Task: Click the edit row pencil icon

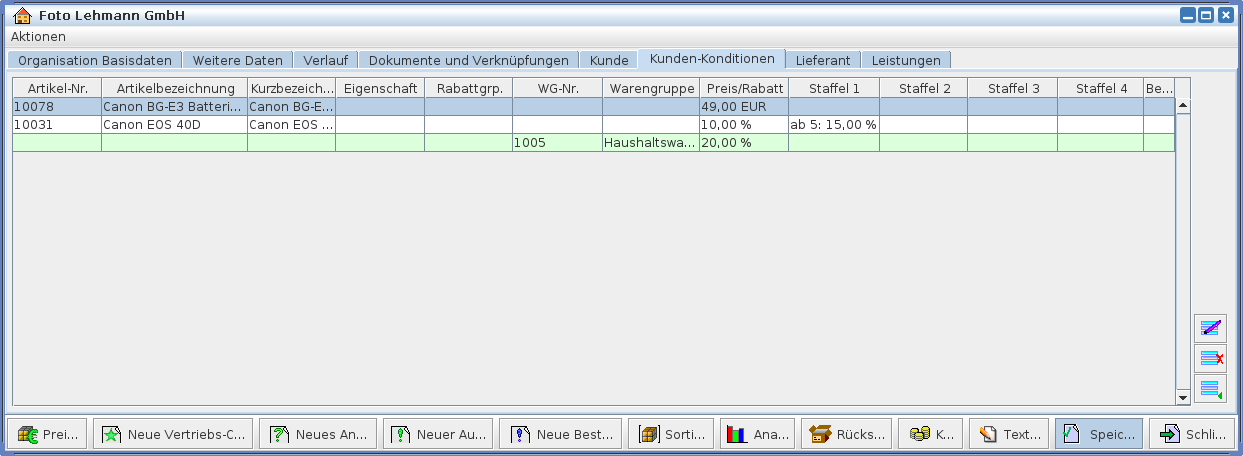Action: 1210,328
